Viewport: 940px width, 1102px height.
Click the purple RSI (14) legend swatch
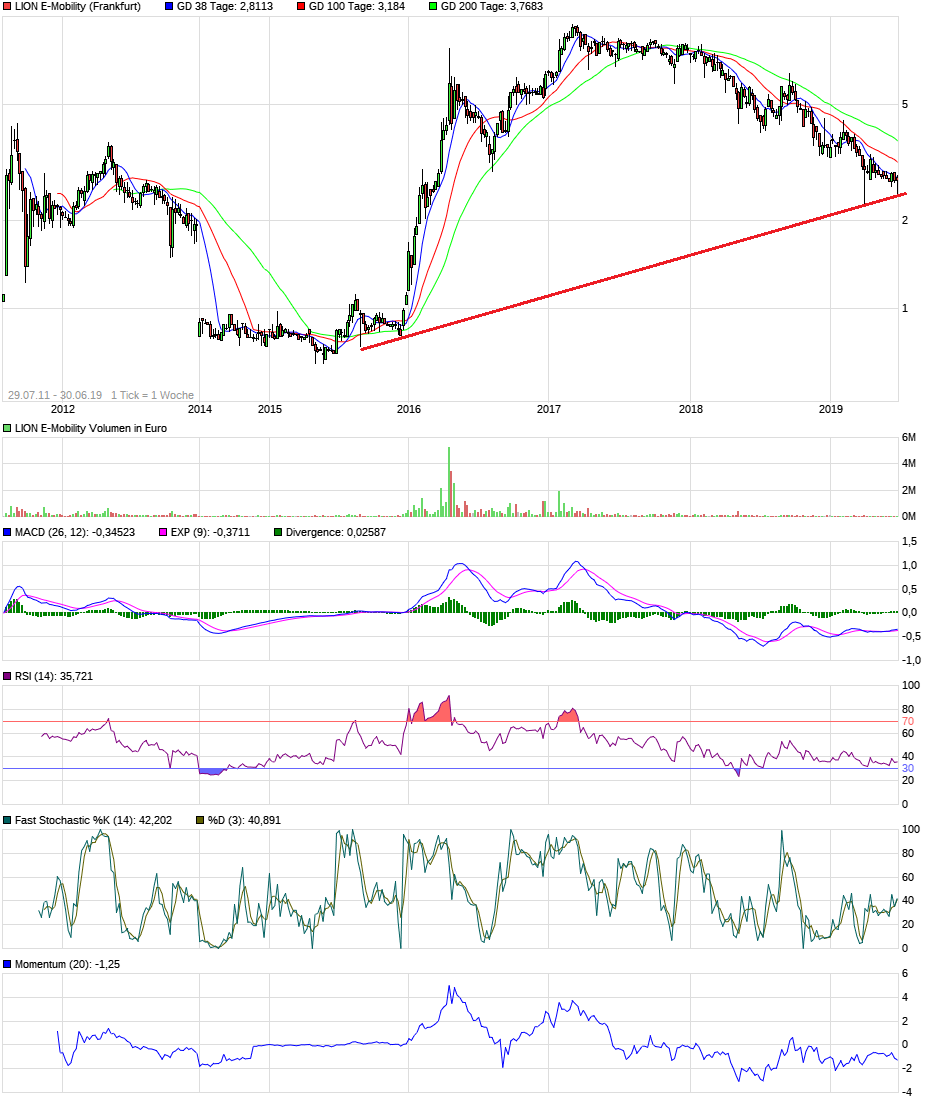7,676
